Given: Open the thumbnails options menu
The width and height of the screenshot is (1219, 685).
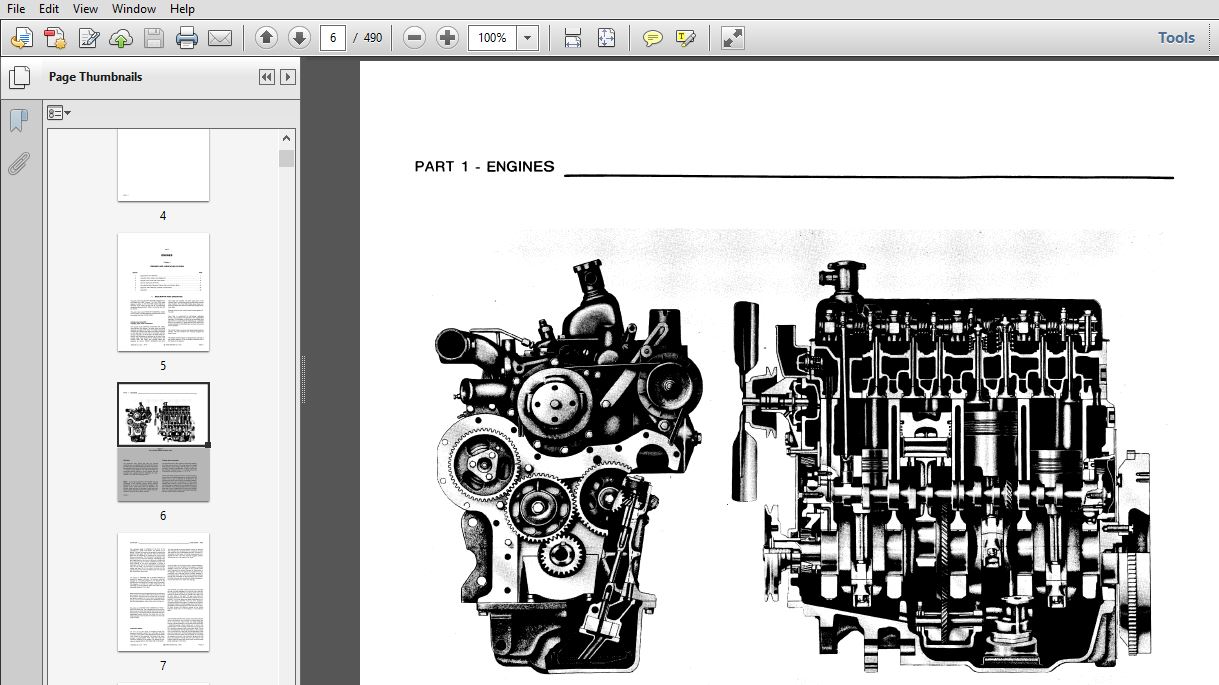Looking at the screenshot, I should click(59, 113).
